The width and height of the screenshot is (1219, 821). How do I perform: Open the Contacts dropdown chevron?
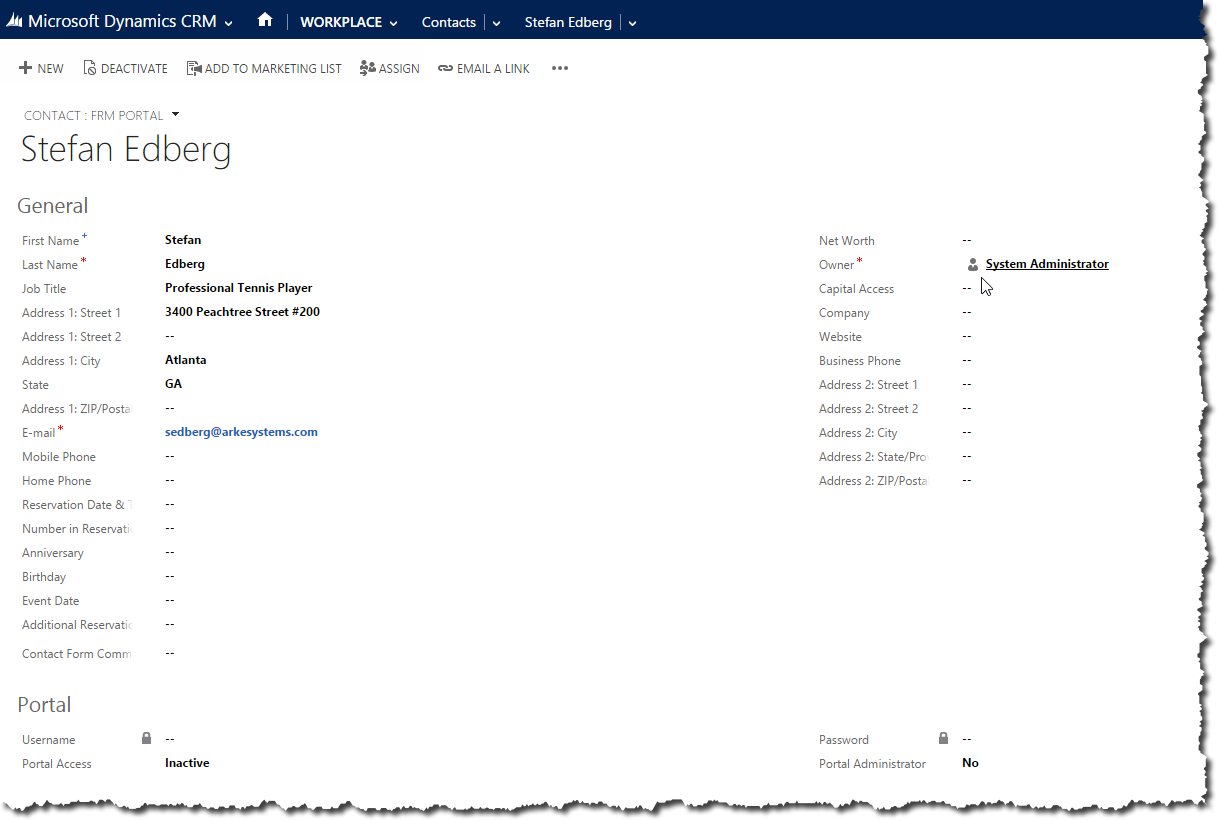497,23
